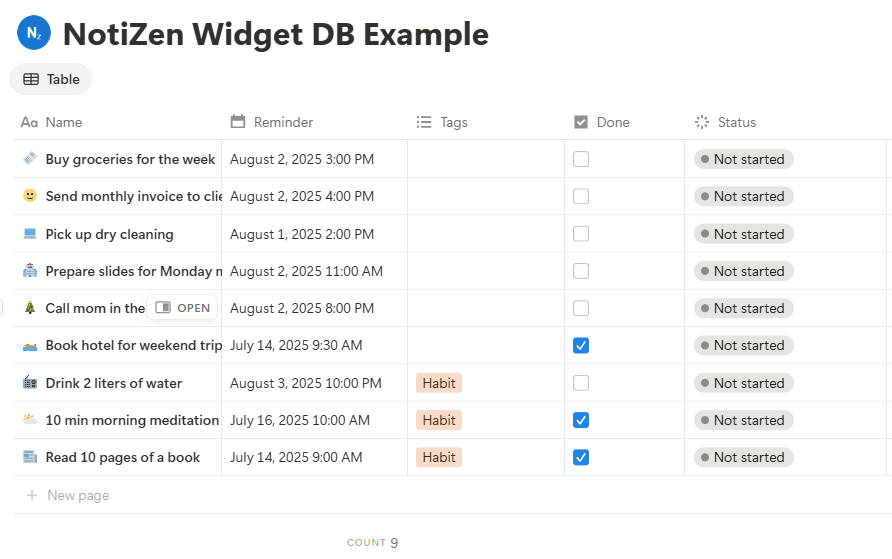Screen dimensions: 892x559
Task: Open the Reminder column header menu
Action: coord(283,122)
